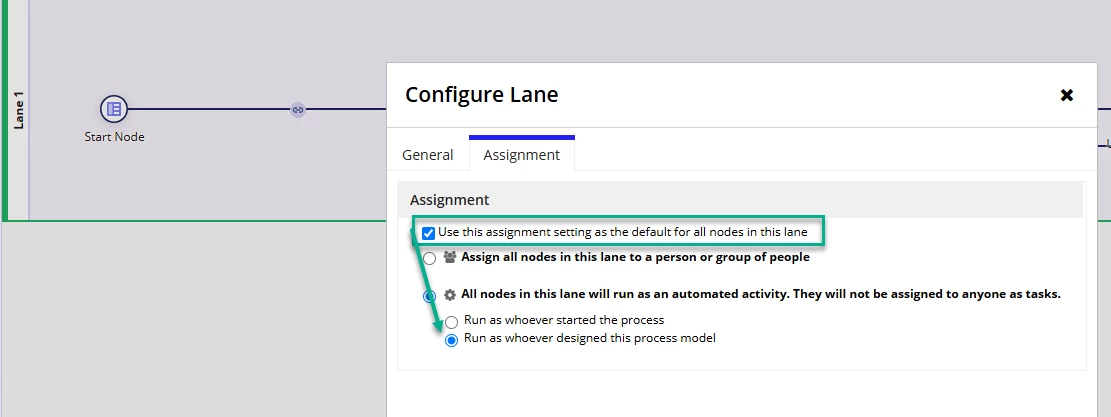Click the Configure Lane dialog title
Screen dimensions: 1111x417
click(482, 94)
